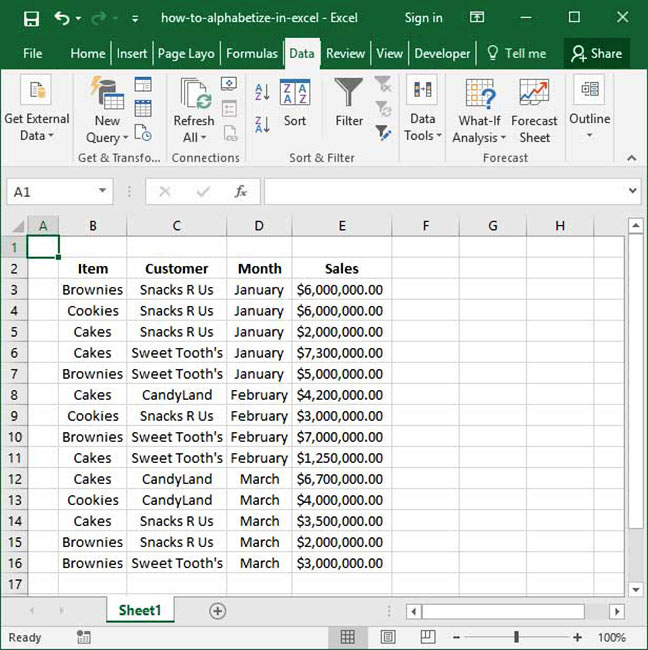
Task: Click the Name Box showing A1
Action: (x=52, y=192)
